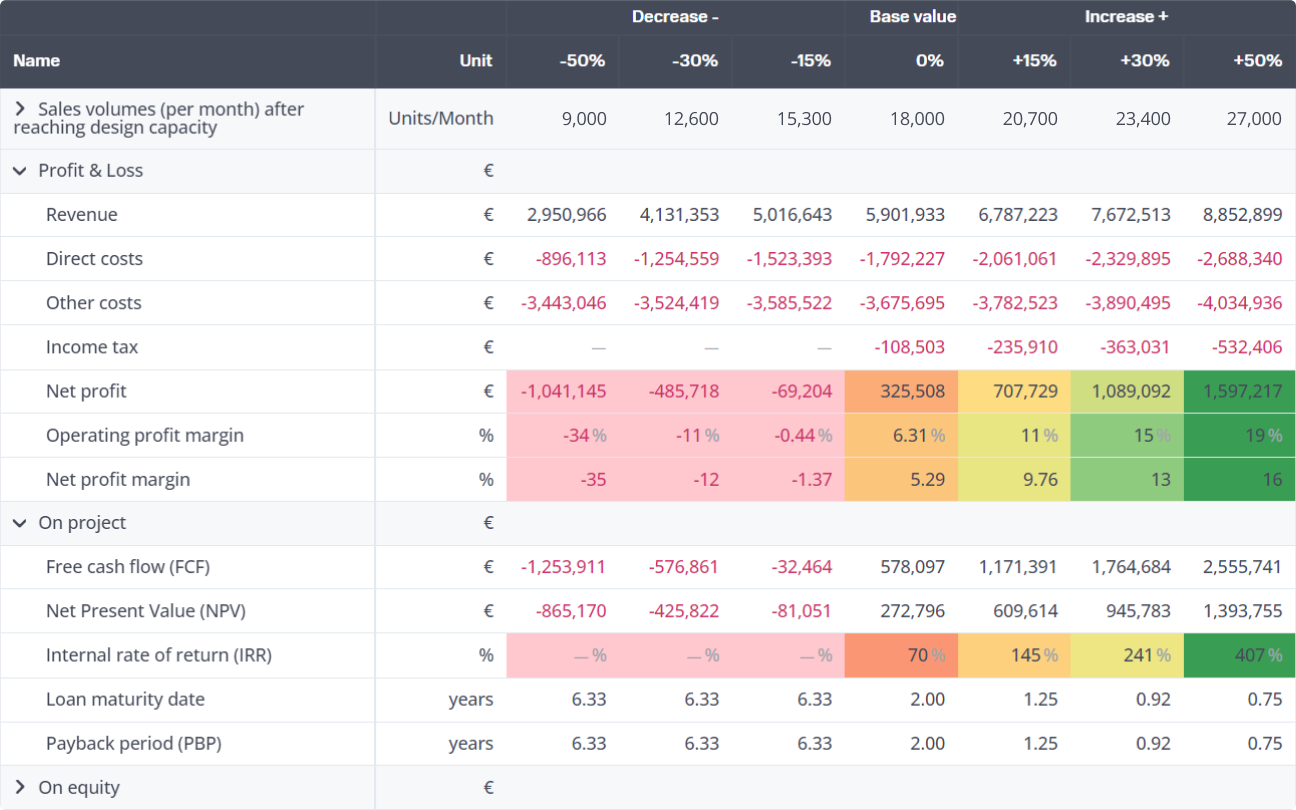Select the +50% column header
The height and width of the screenshot is (810, 1296).
pos(1258,61)
